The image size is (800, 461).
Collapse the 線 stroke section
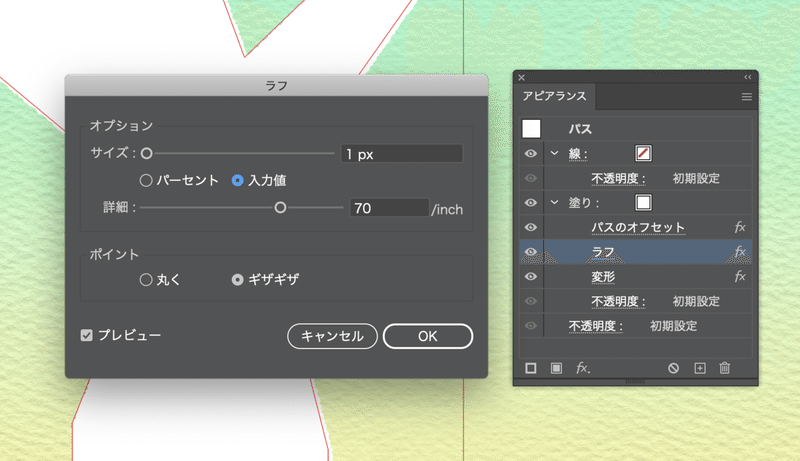tap(555, 153)
